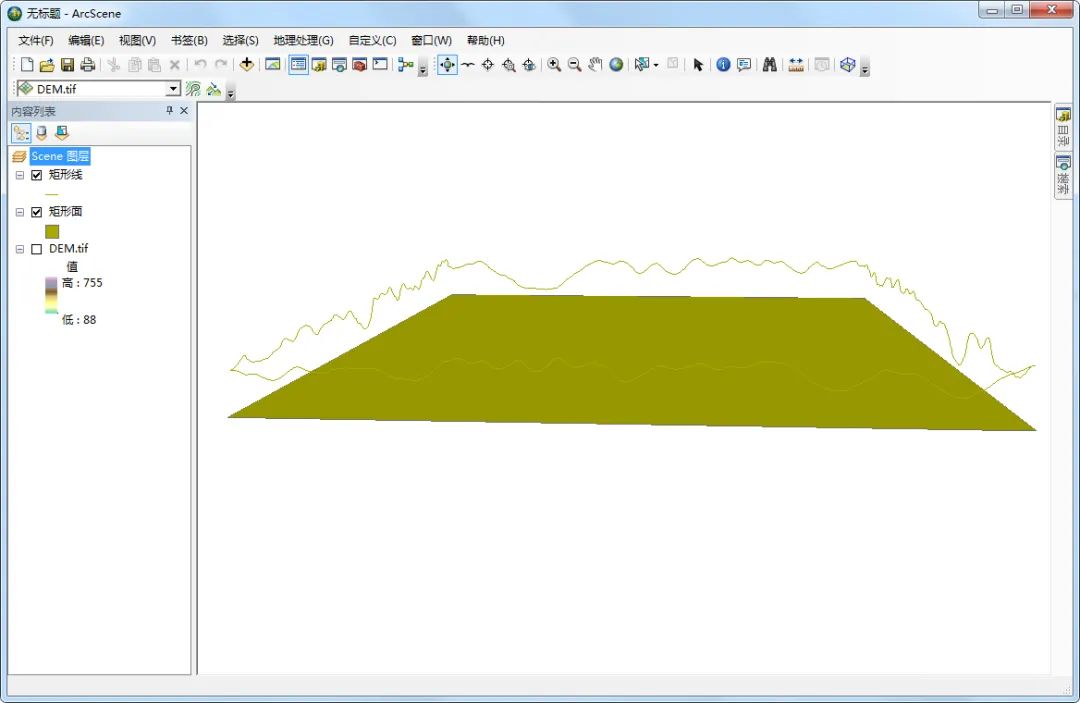Image resolution: width=1080 pixels, height=703 pixels.
Task: Choose the Select Features tool
Action: (641, 65)
